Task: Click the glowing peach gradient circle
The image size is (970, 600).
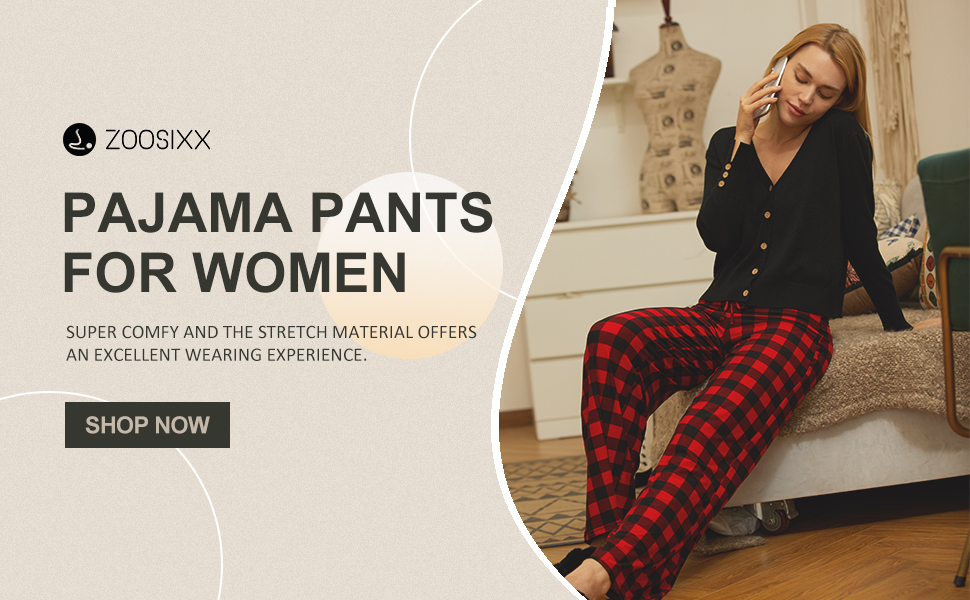Action: pyautogui.click(x=410, y=265)
